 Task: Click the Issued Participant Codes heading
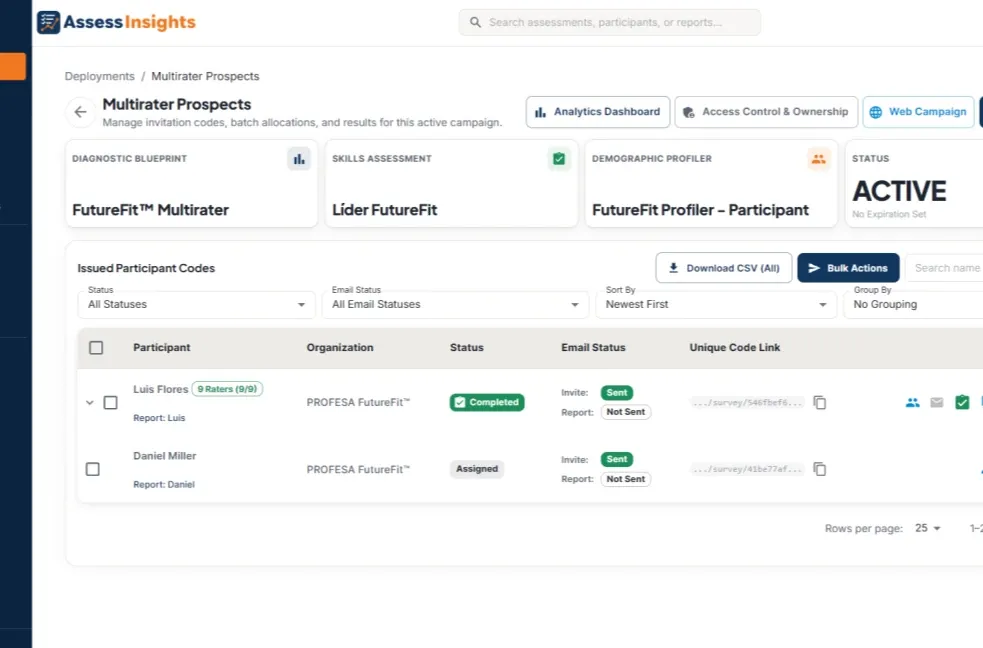coord(146,268)
